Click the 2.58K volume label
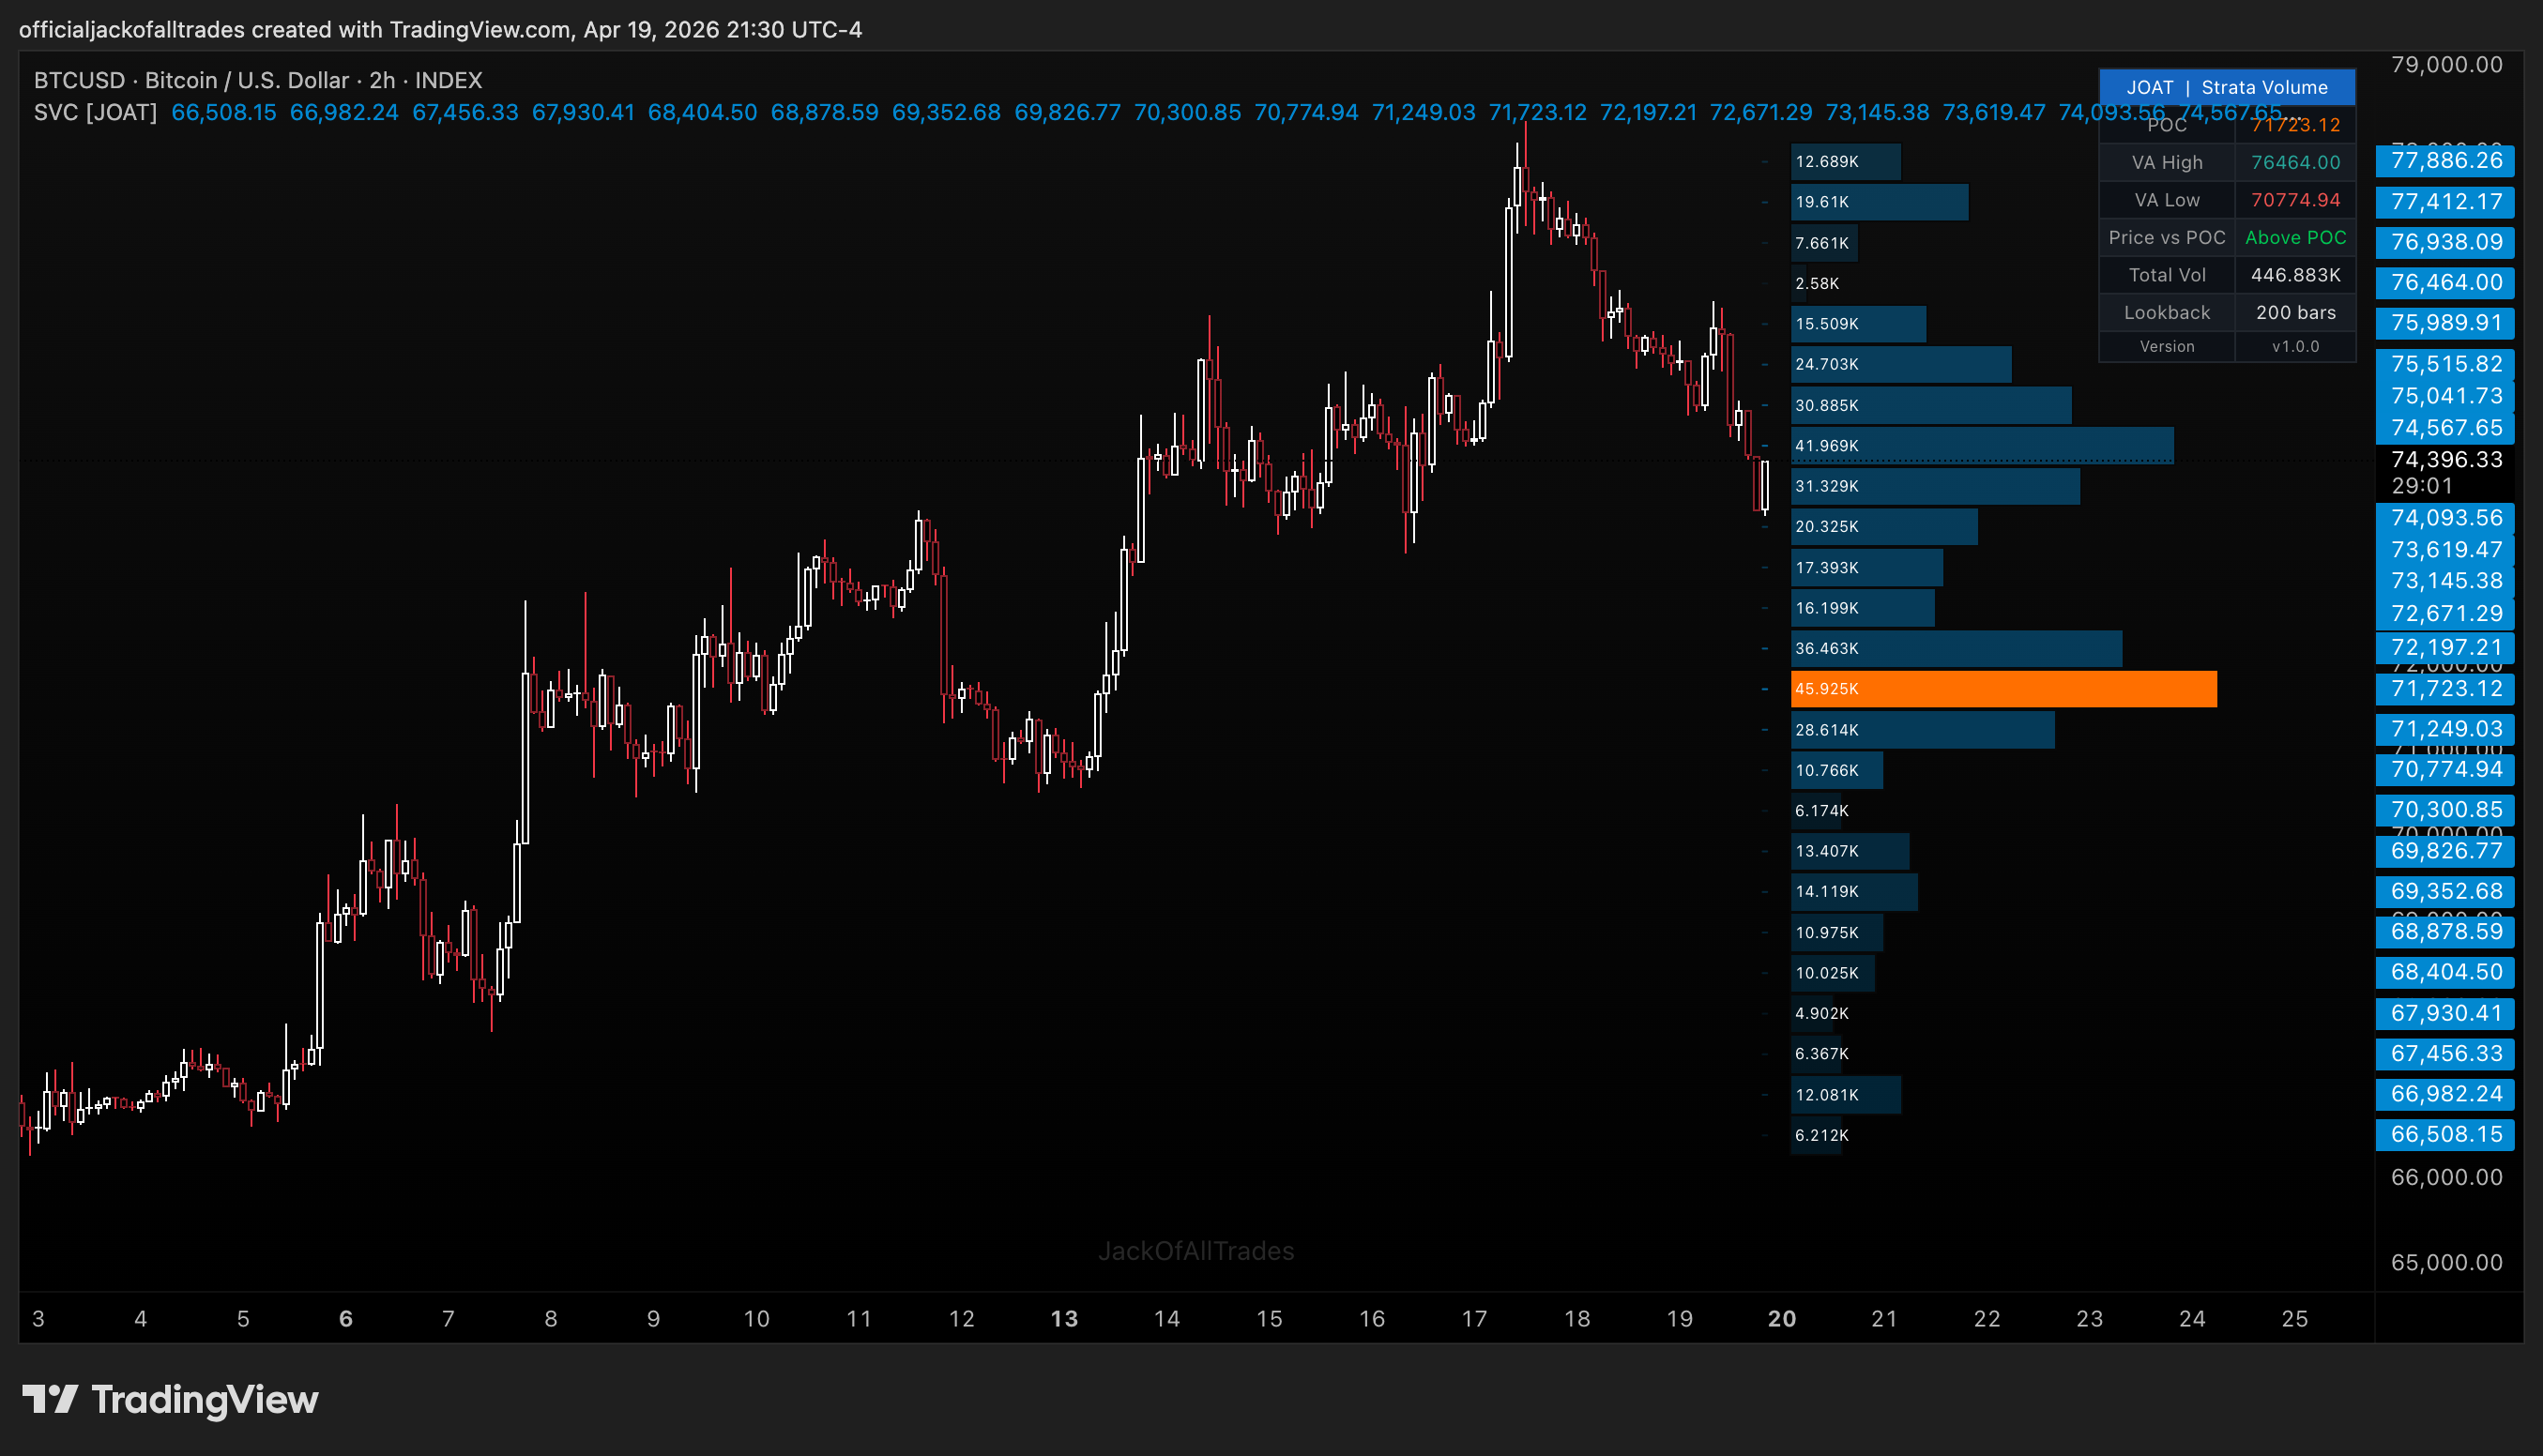Screen dimensions: 2543x1456 click(x=1816, y=284)
